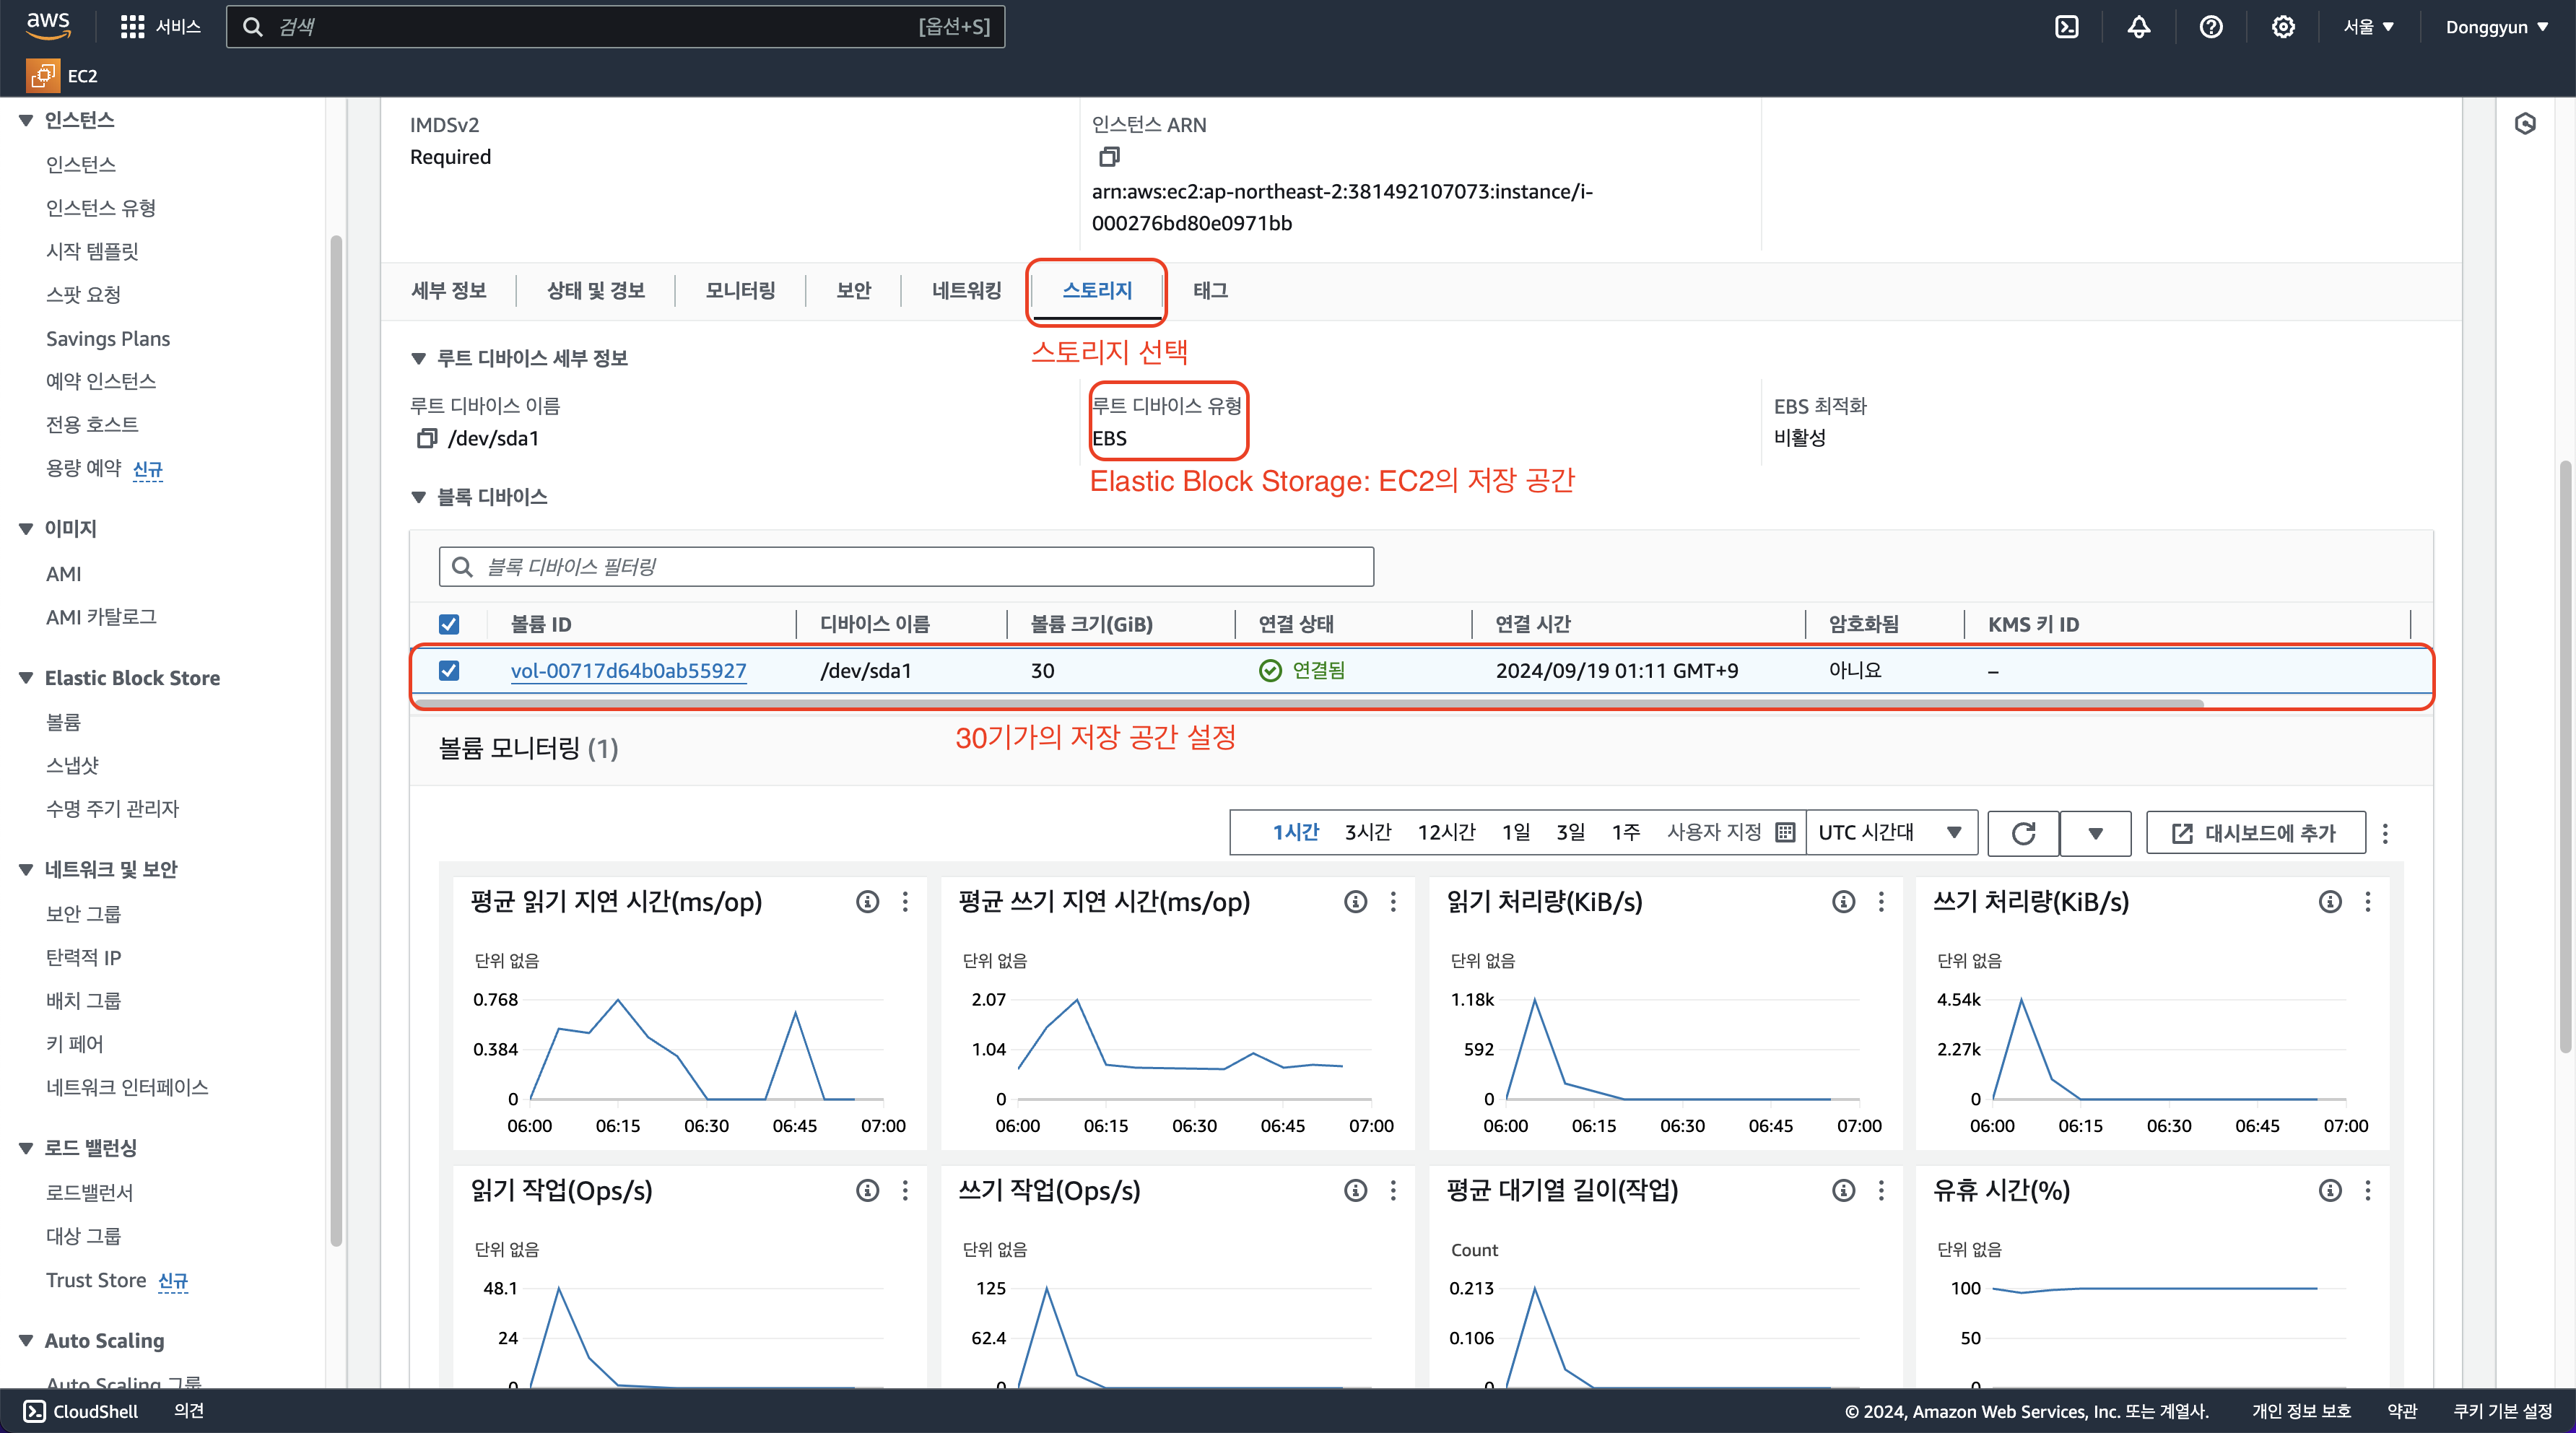2576x1433 pixels.
Task: Open services grid menu icon
Action: 132,27
